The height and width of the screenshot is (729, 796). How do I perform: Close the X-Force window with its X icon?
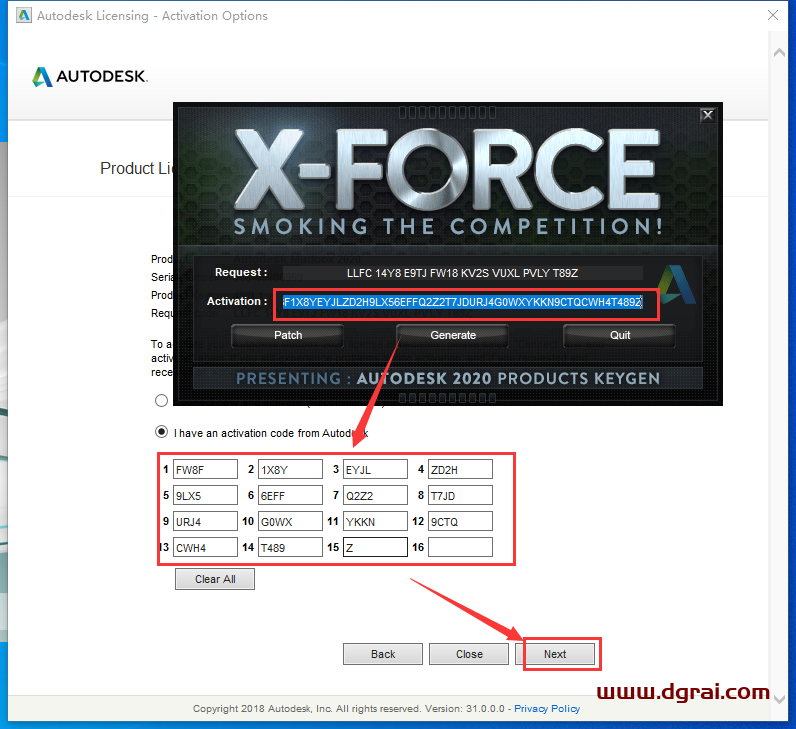(x=707, y=115)
